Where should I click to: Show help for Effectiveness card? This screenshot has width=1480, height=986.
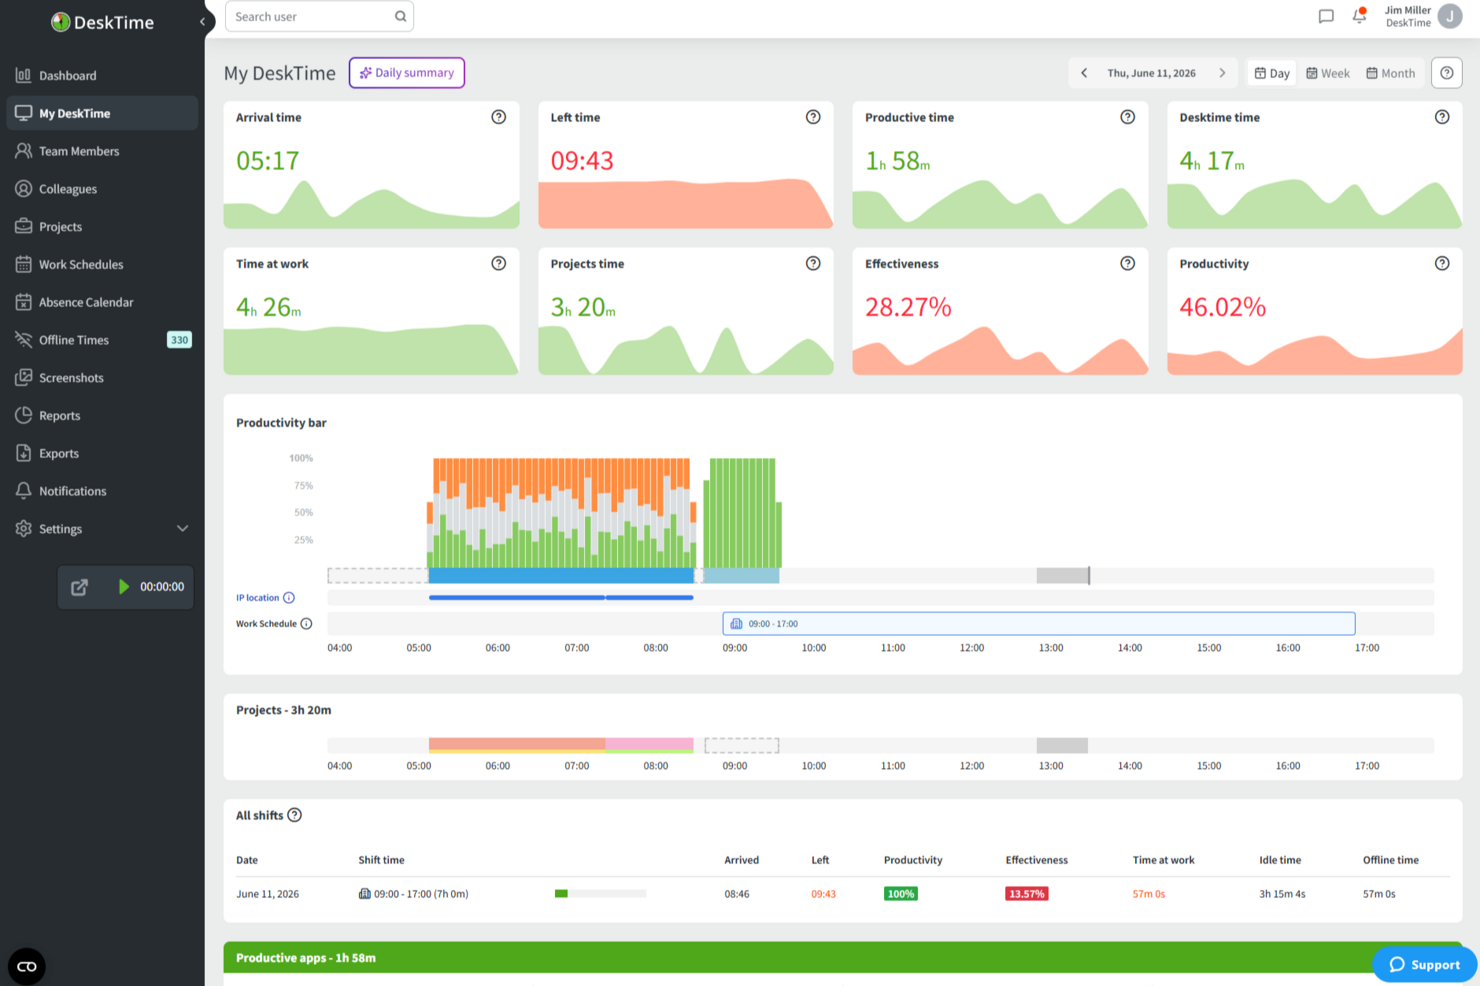[x=1127, y=263]
